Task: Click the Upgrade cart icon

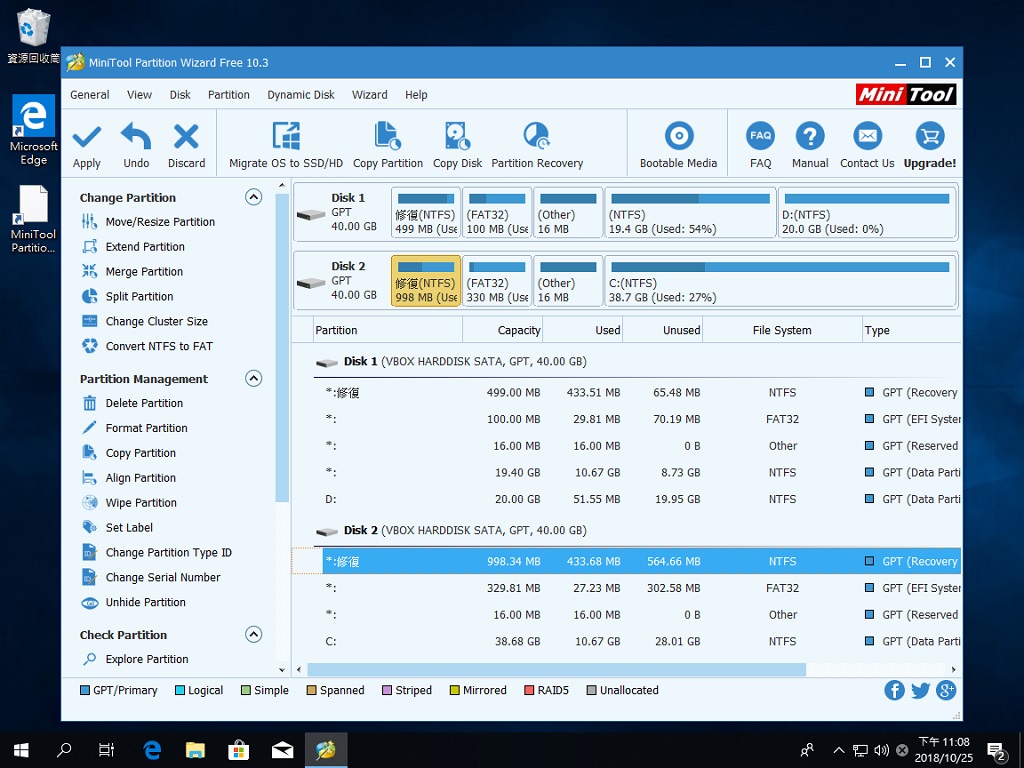Action: point(930,136)
